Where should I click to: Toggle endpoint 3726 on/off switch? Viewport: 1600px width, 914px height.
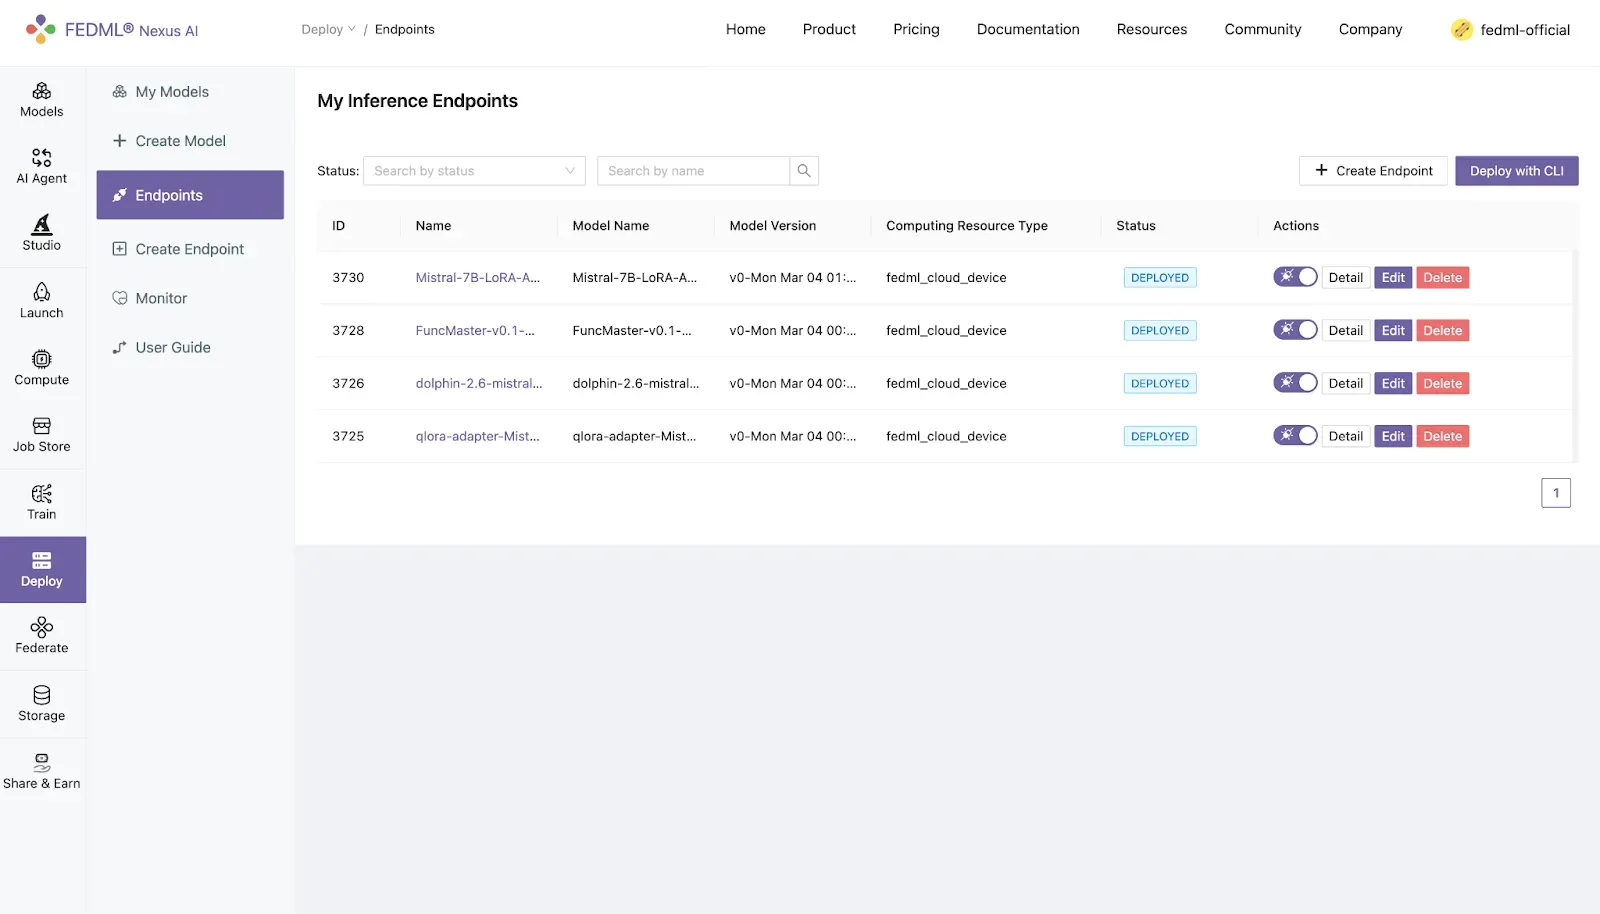pos(1295,383)
